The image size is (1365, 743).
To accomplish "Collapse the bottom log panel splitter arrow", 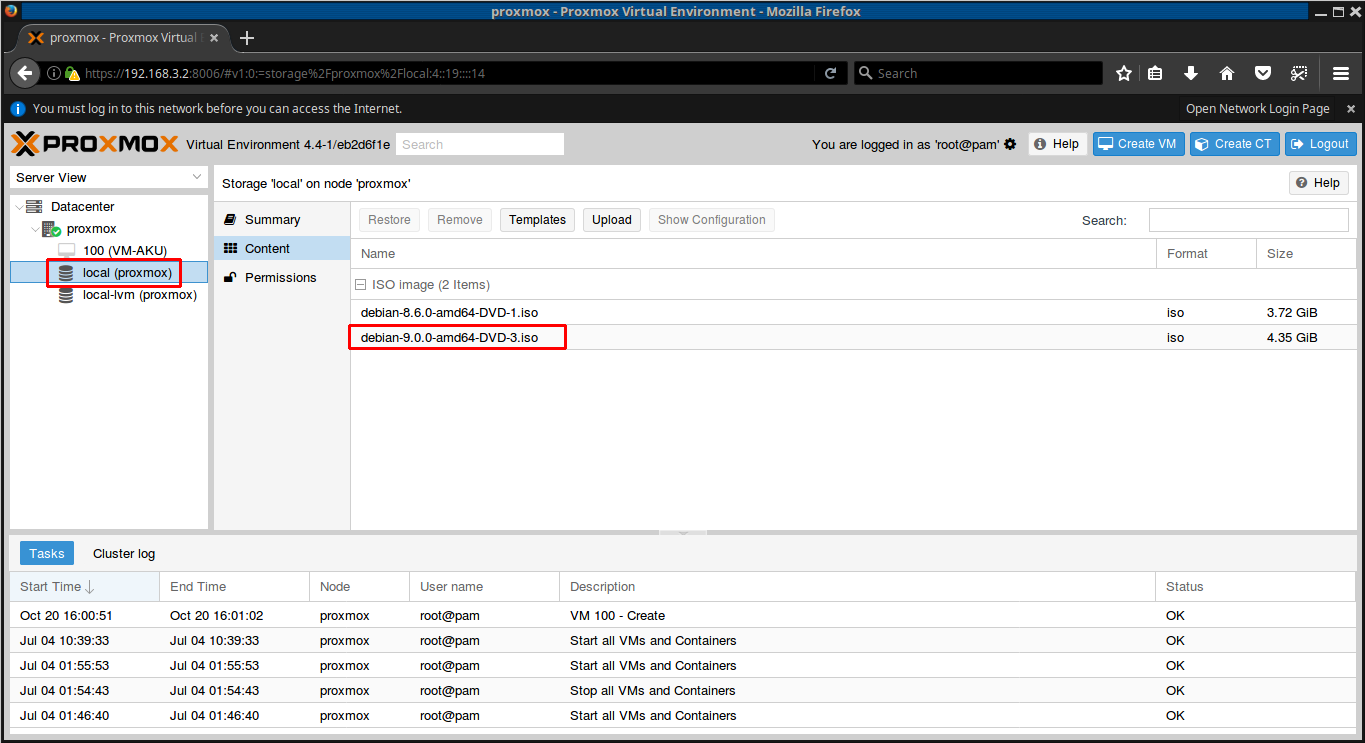I will click(x=684, y=533).
